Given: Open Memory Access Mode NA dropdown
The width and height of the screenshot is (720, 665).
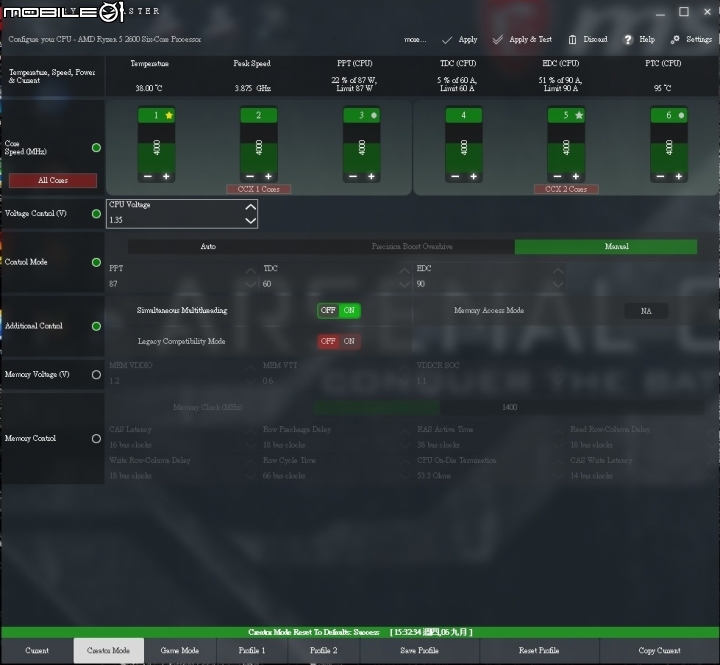Looking at the screenshot, I should pos(646,311).
